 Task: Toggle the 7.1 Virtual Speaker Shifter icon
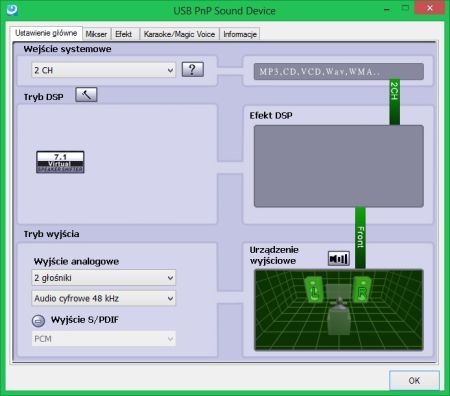pos(60,162)
